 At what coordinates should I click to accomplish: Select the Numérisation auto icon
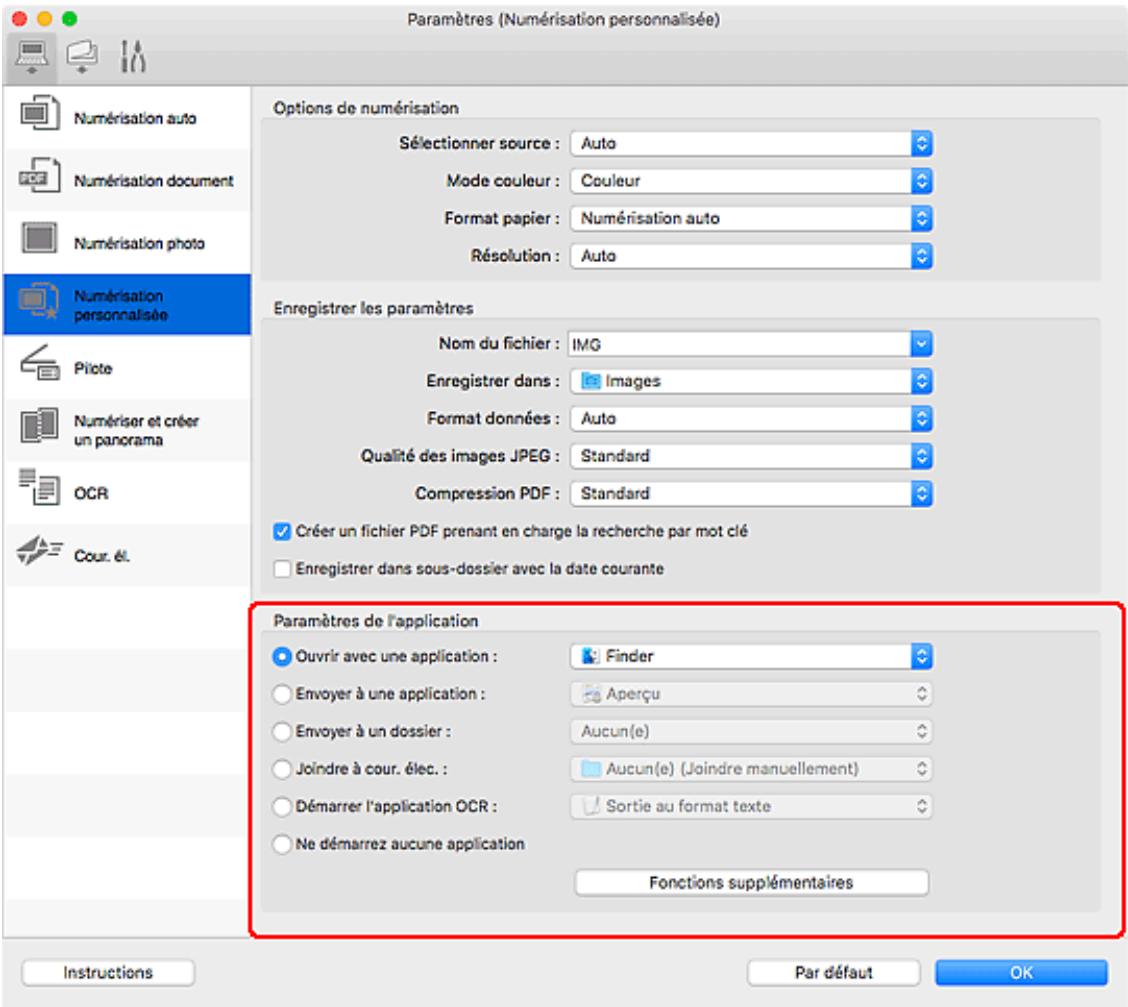(38, 118)
